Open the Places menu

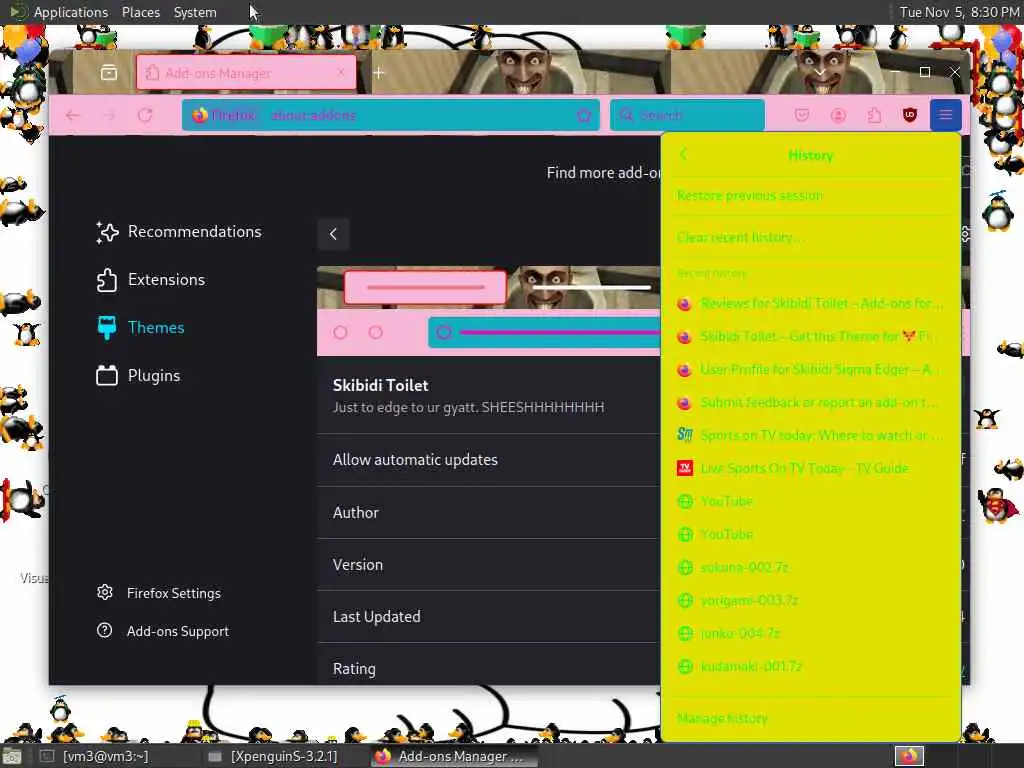coord(140,12)
